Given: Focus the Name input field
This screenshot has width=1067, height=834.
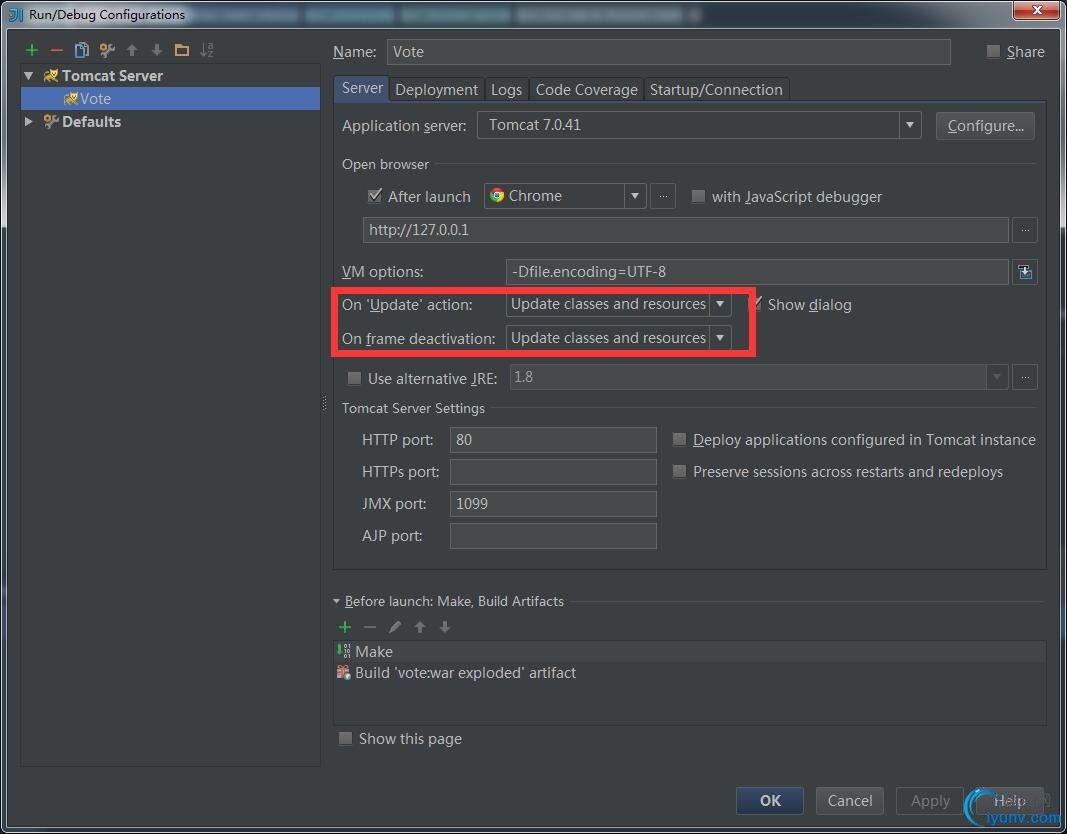Looking at the screenshot, I should point(668,52).
